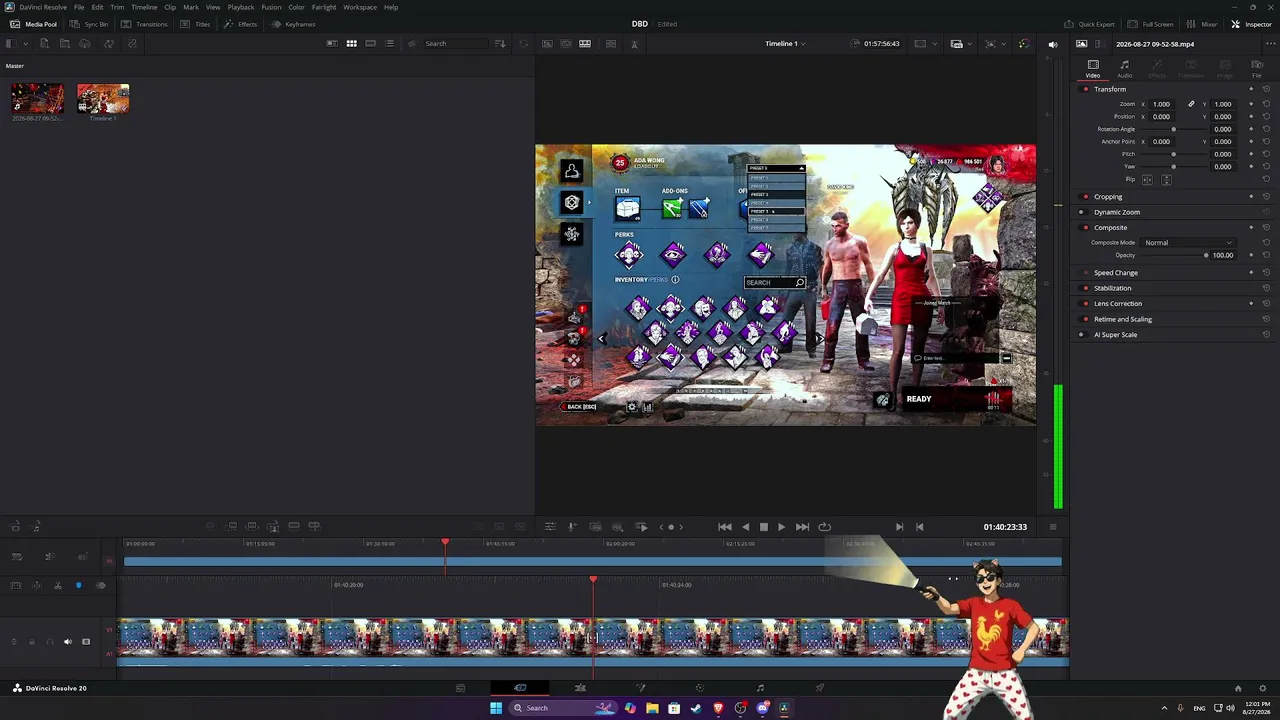This screenshot has height=720, width=1280.
Task: Switch Inspector to the Audio tab
Action: pos(1125,68)
